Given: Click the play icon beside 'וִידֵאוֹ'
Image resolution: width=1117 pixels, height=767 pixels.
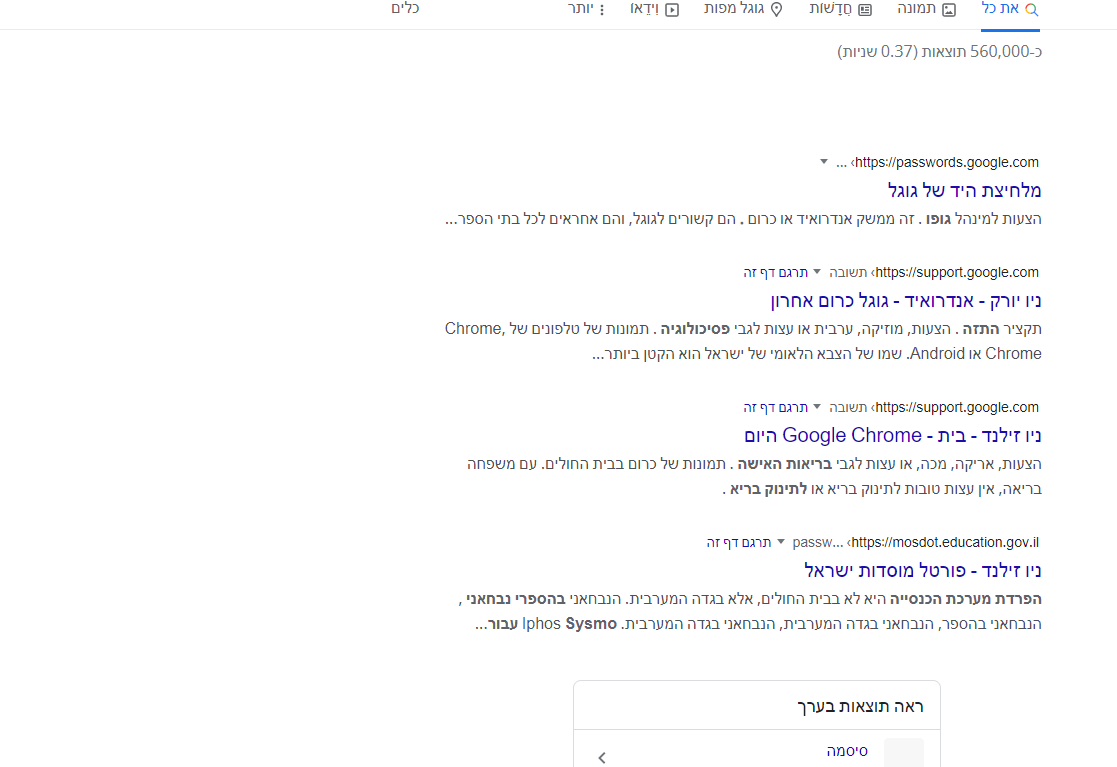Looking at the screenshot, I should click(x=672, y=9).
